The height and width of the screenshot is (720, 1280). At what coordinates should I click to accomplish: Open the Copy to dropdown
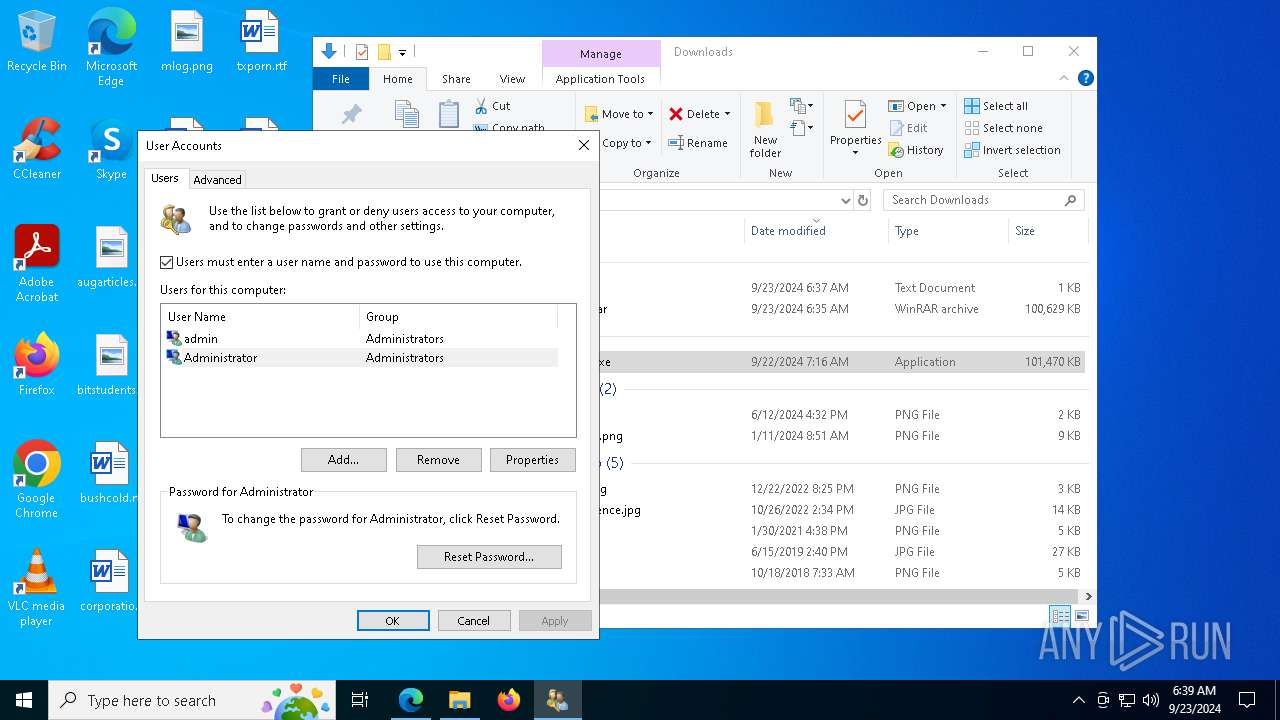pos(627,143)
